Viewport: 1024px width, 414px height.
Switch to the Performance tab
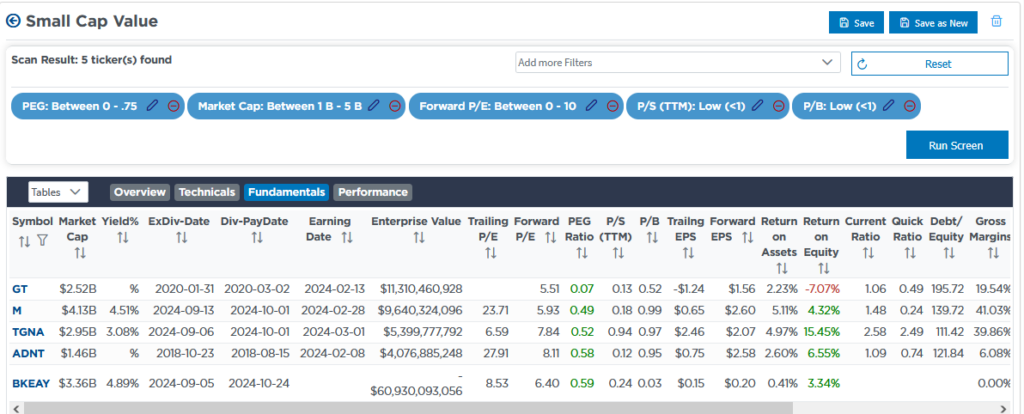[373, 192]
